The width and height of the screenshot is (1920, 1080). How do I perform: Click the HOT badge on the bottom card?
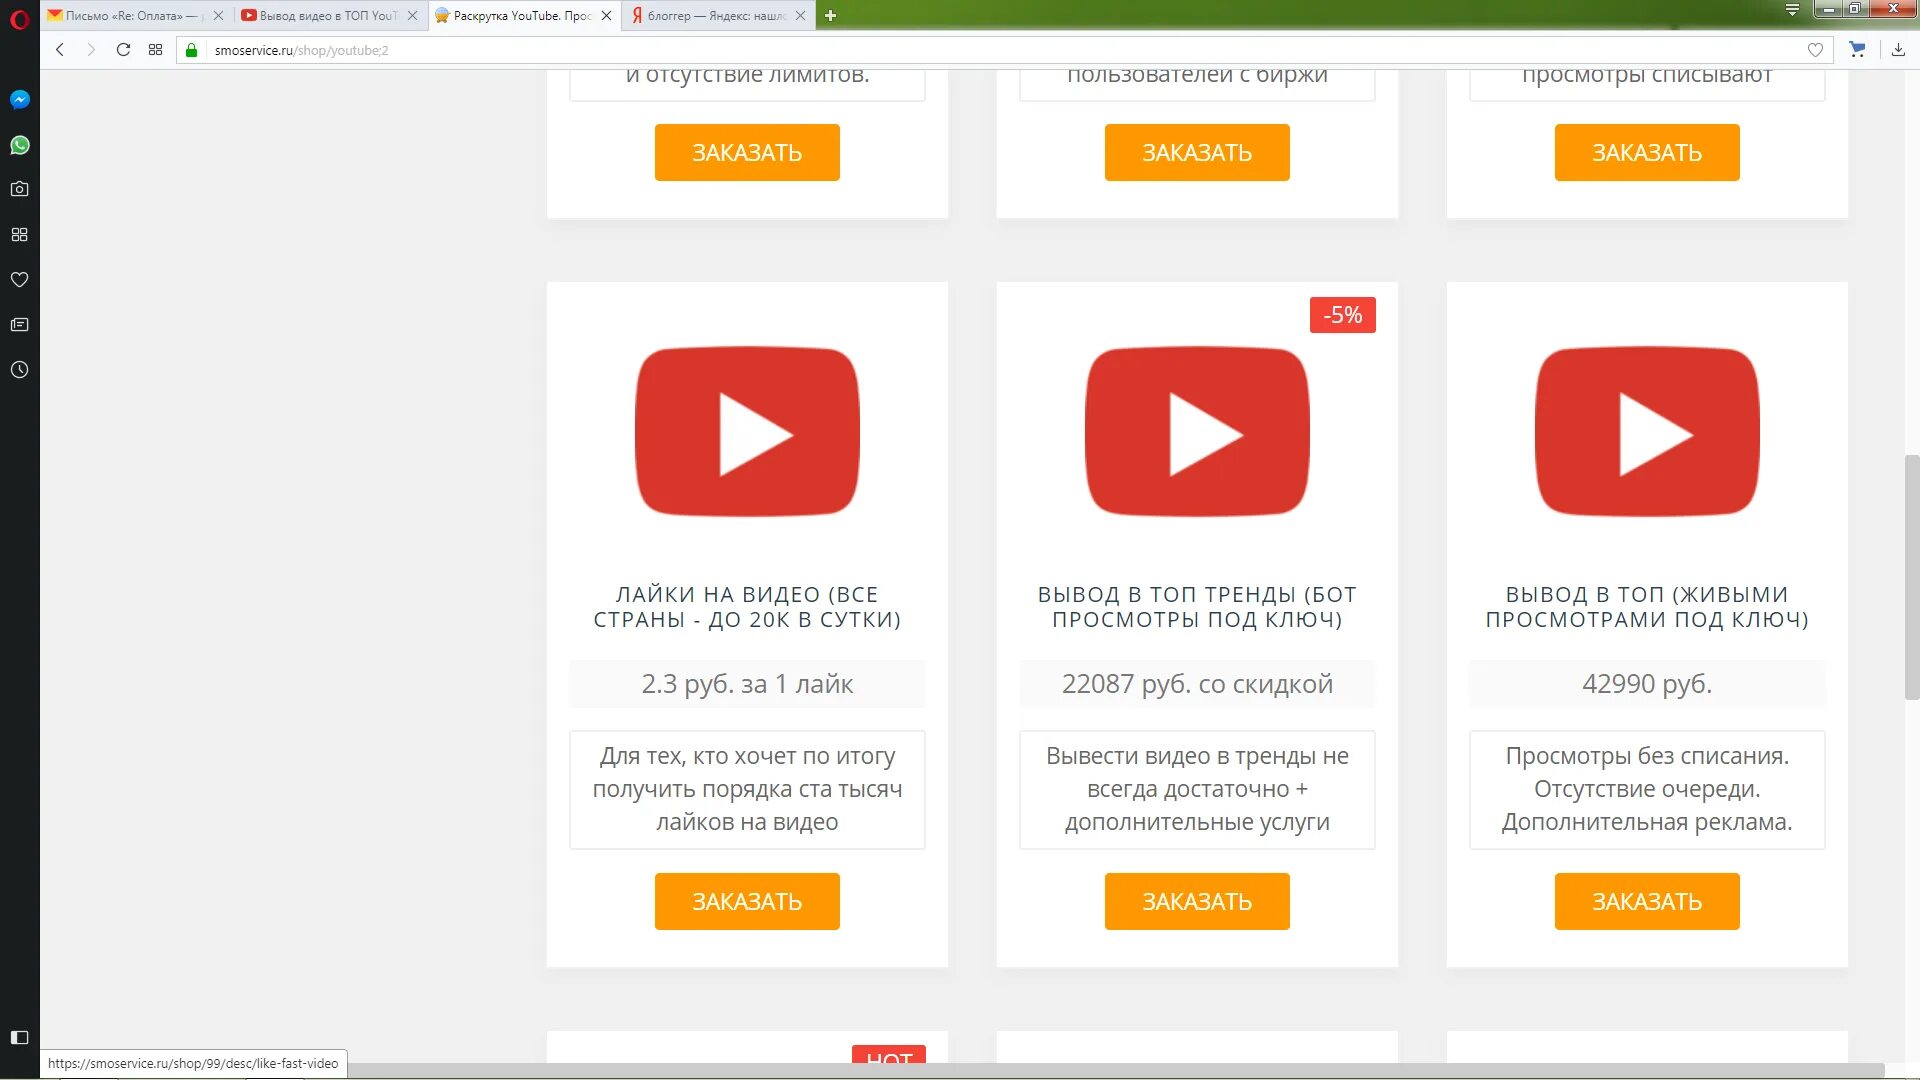(889, 1055)
